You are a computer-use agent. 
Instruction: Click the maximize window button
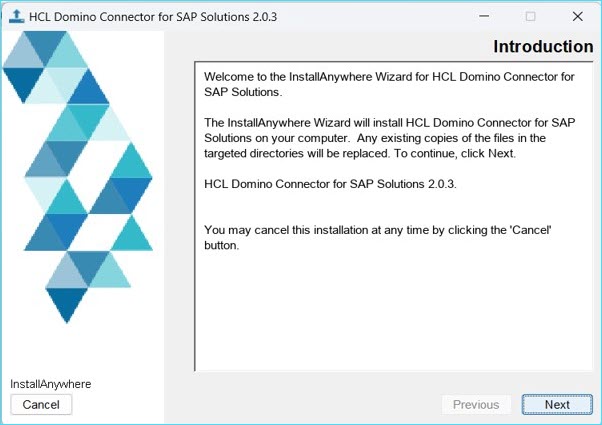(530, 16)
